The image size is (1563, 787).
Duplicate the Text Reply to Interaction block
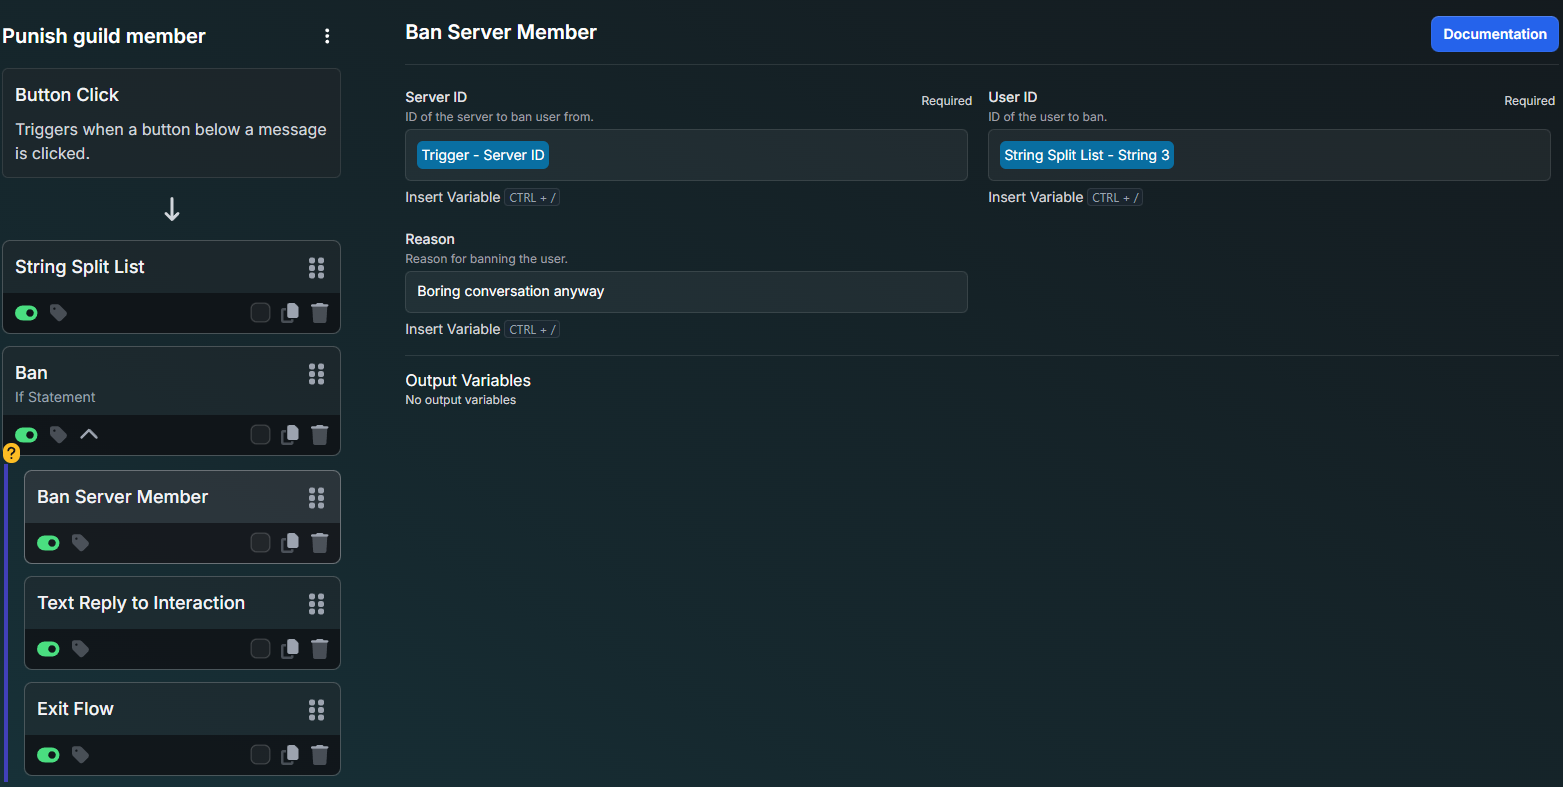pyautogui.click(x=290, y=649)
